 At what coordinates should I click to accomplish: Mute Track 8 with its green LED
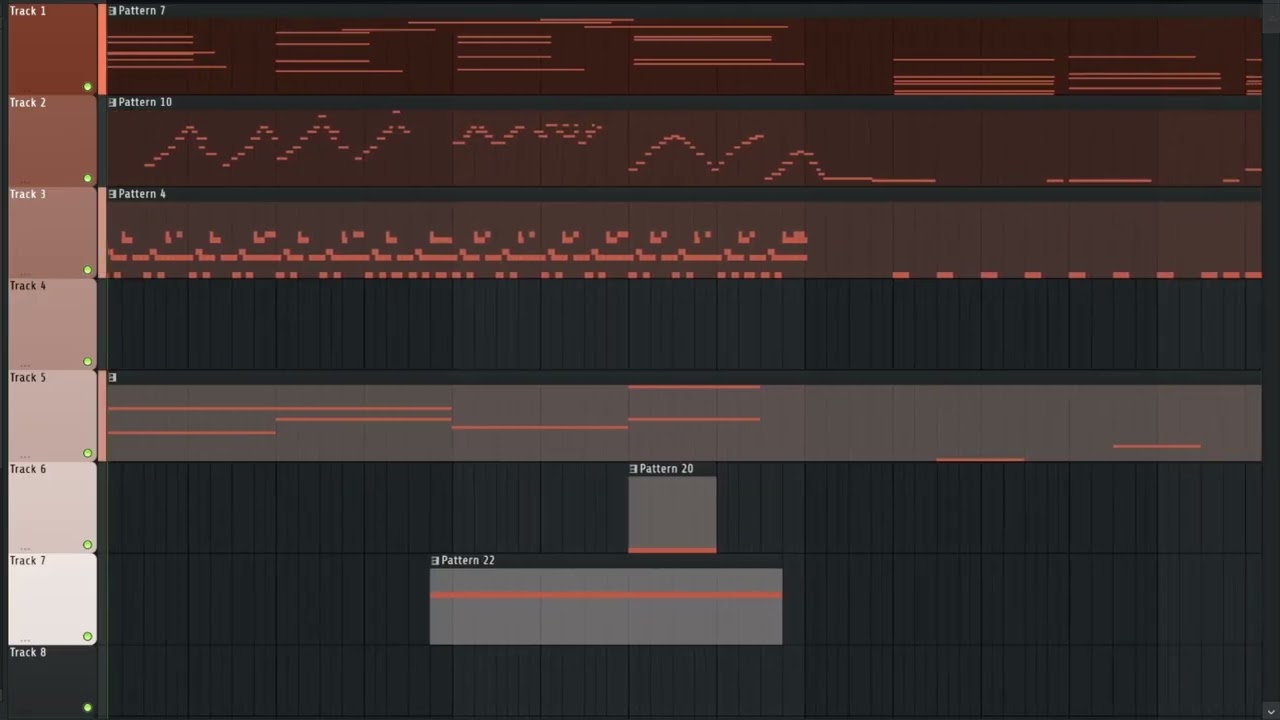pyautogui.click(x=88, y=708)
